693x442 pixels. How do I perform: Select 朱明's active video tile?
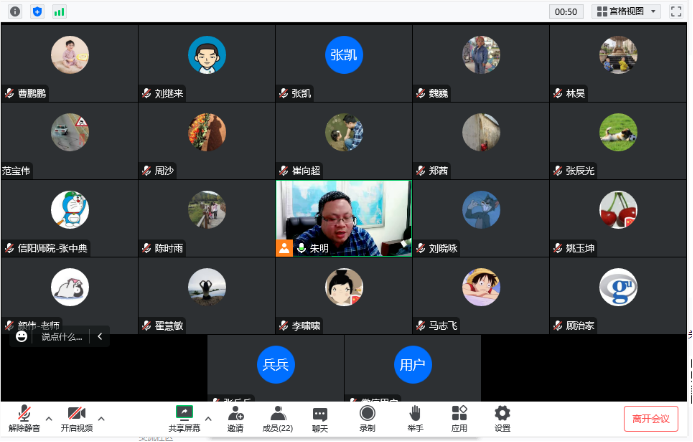[344, 218]
